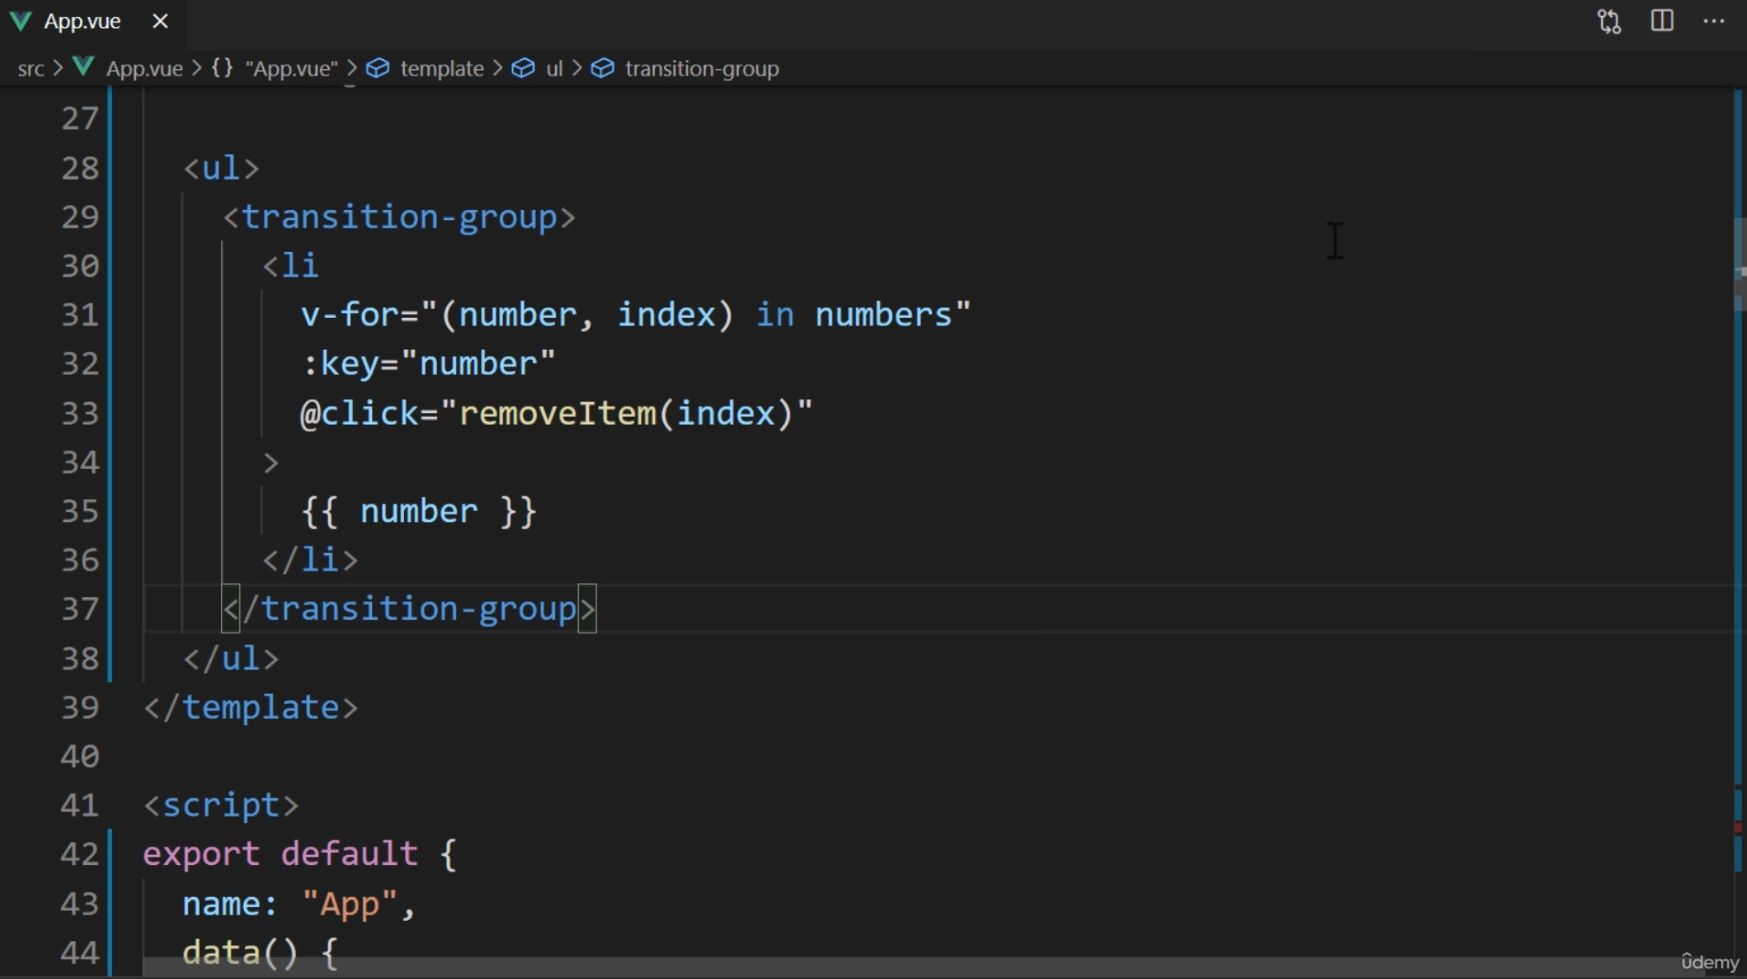Open the template breadcrumb
1747x979 pixels.
(441, 69)
